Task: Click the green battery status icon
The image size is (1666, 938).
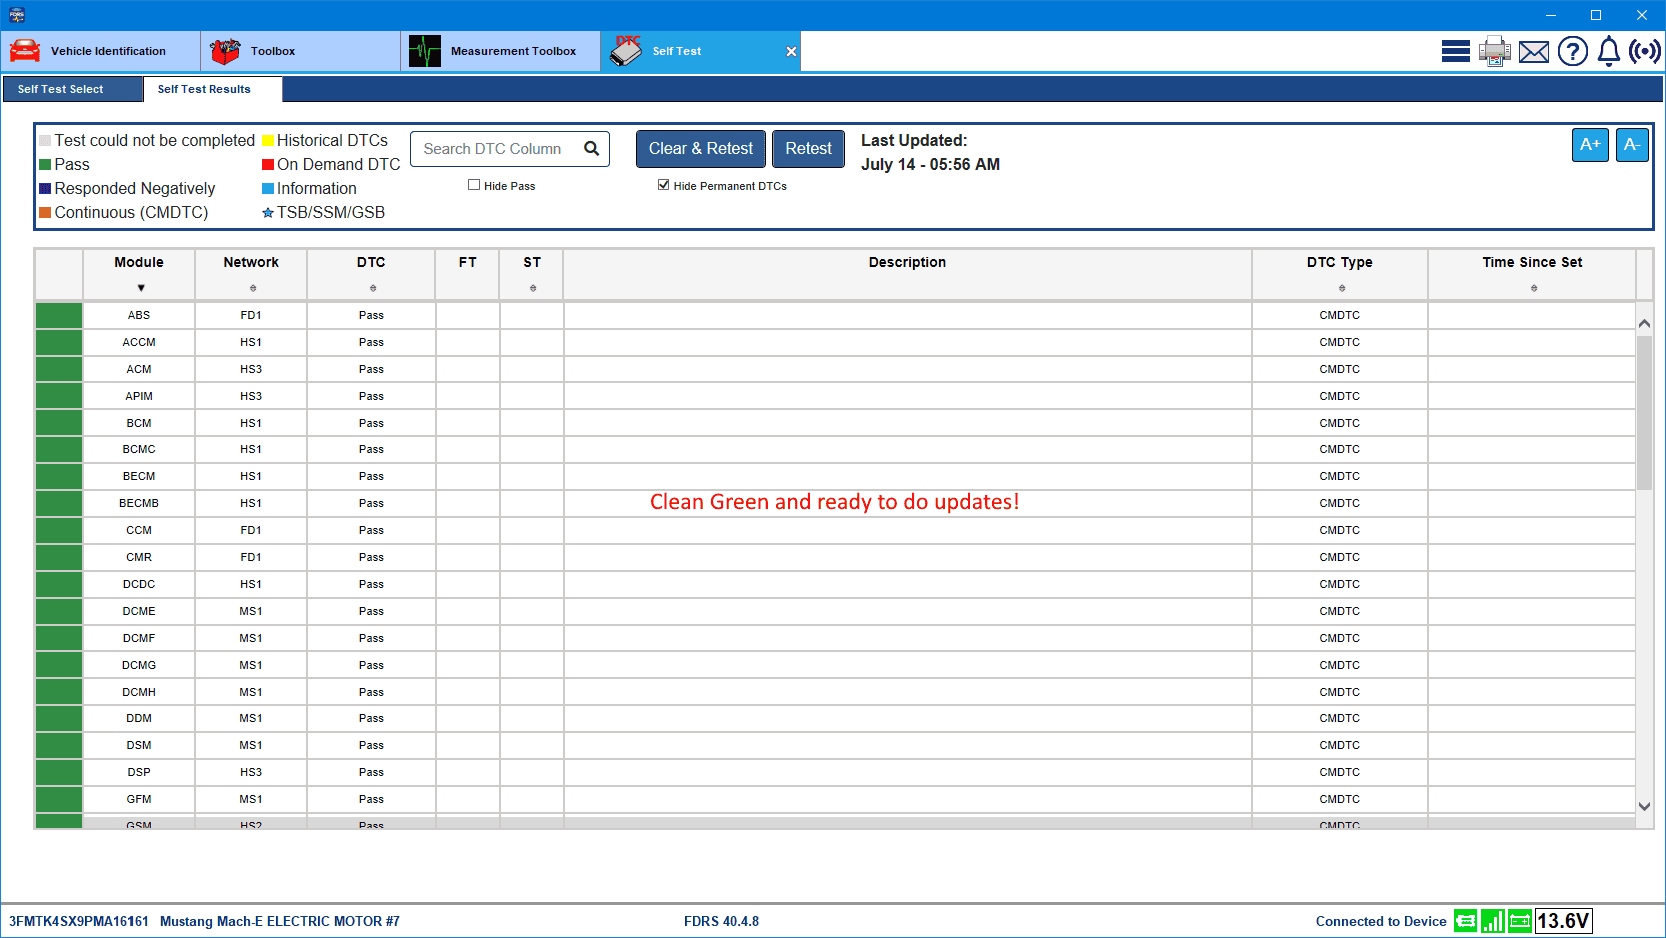Action: point(1520,921)
